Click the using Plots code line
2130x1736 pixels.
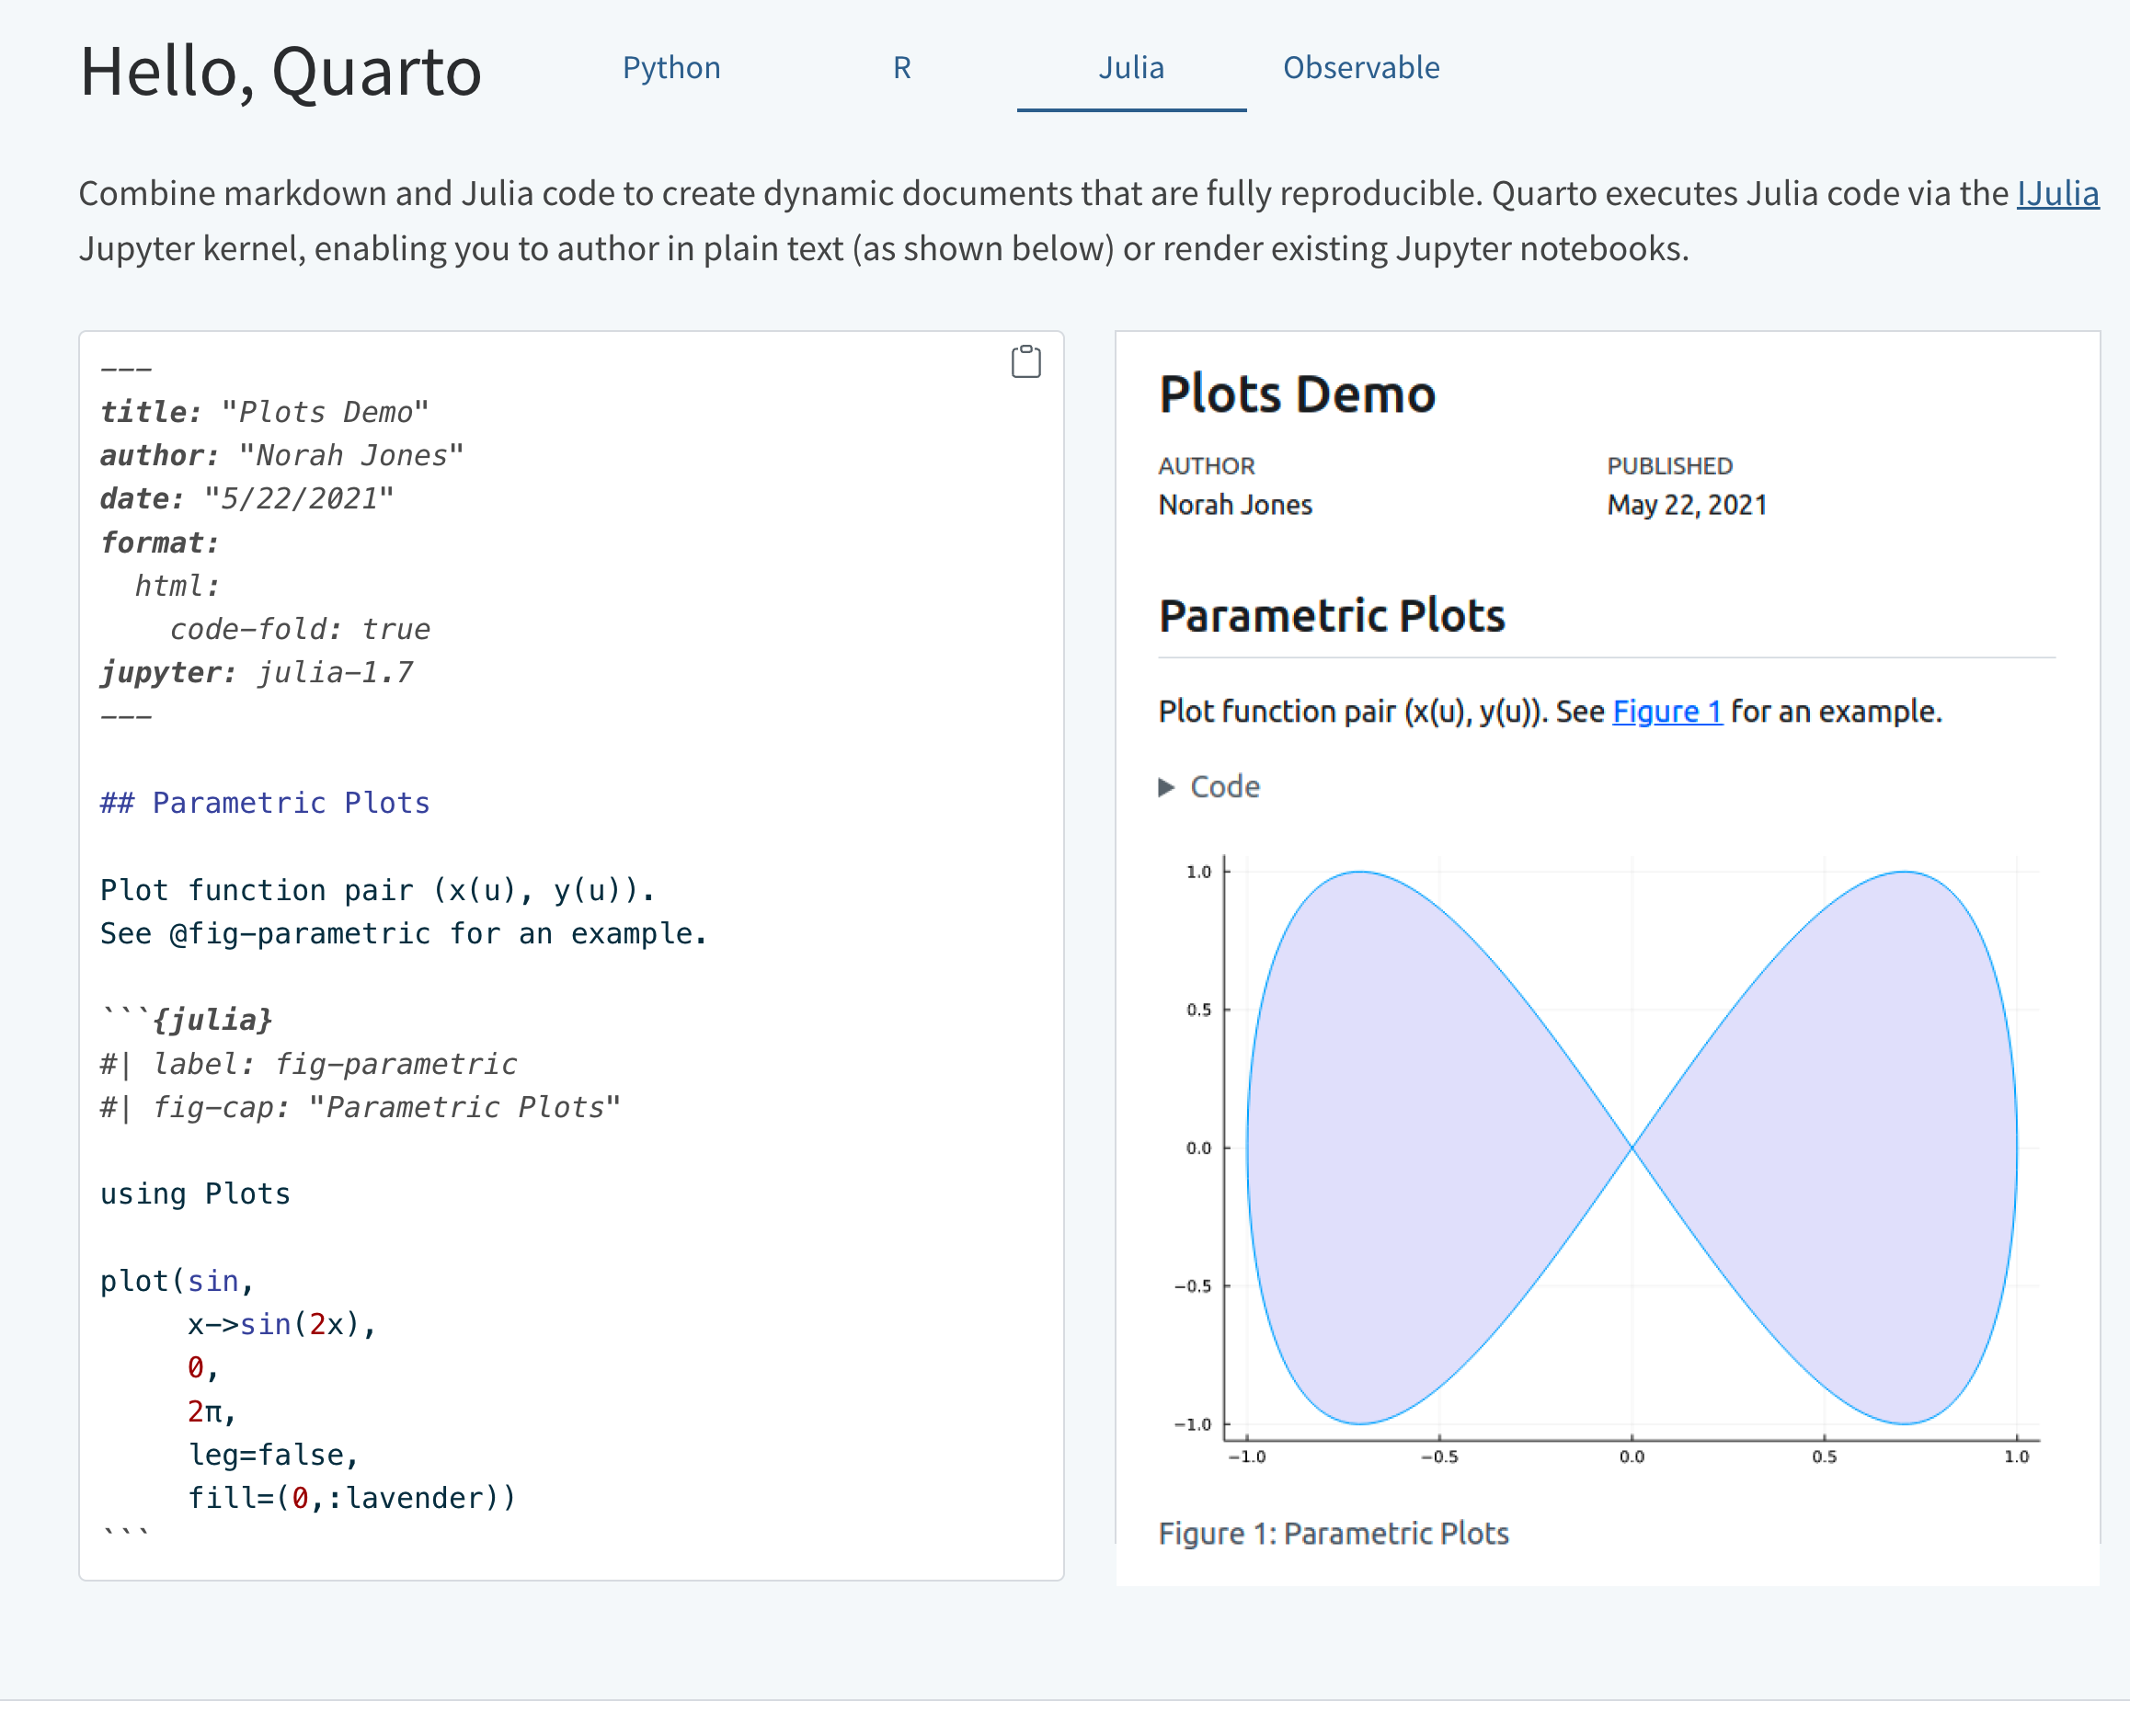click(x=195, y=1194)
